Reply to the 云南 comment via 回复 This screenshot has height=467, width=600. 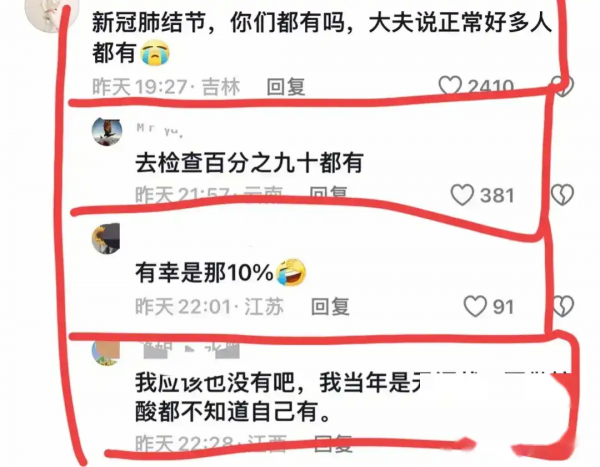point(328,193)
